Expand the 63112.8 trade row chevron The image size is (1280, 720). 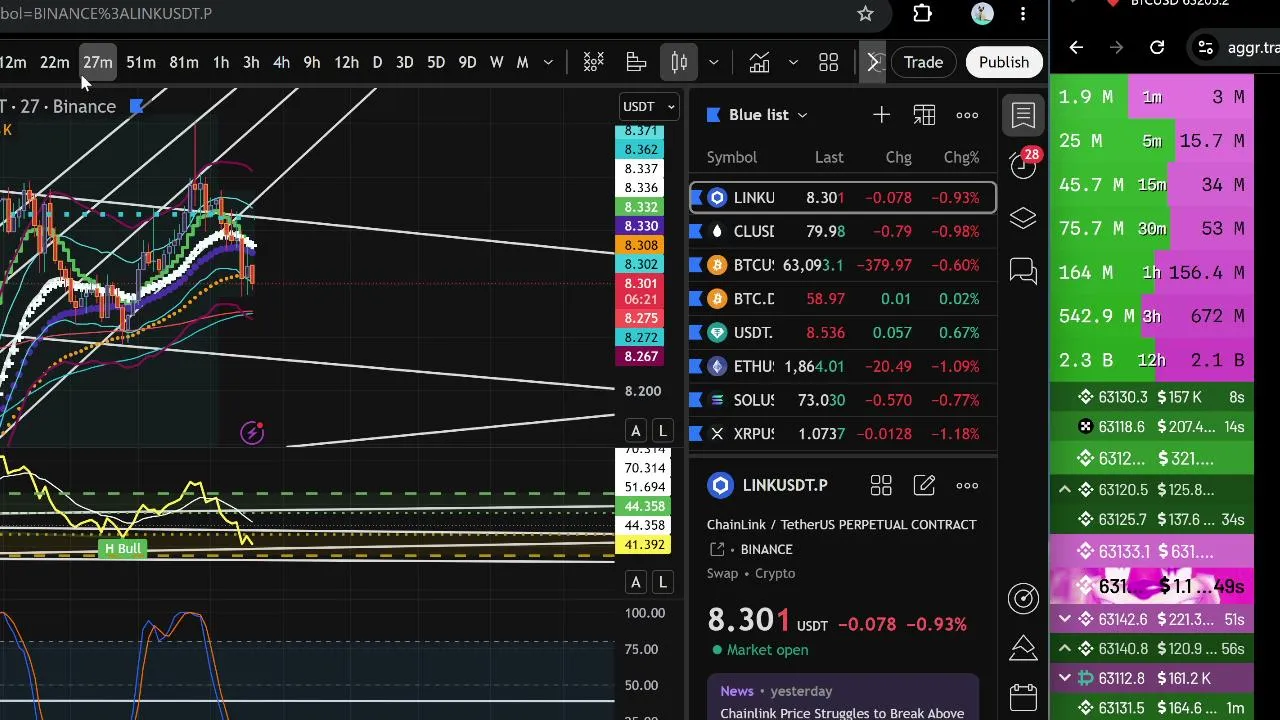point(1065,678)
